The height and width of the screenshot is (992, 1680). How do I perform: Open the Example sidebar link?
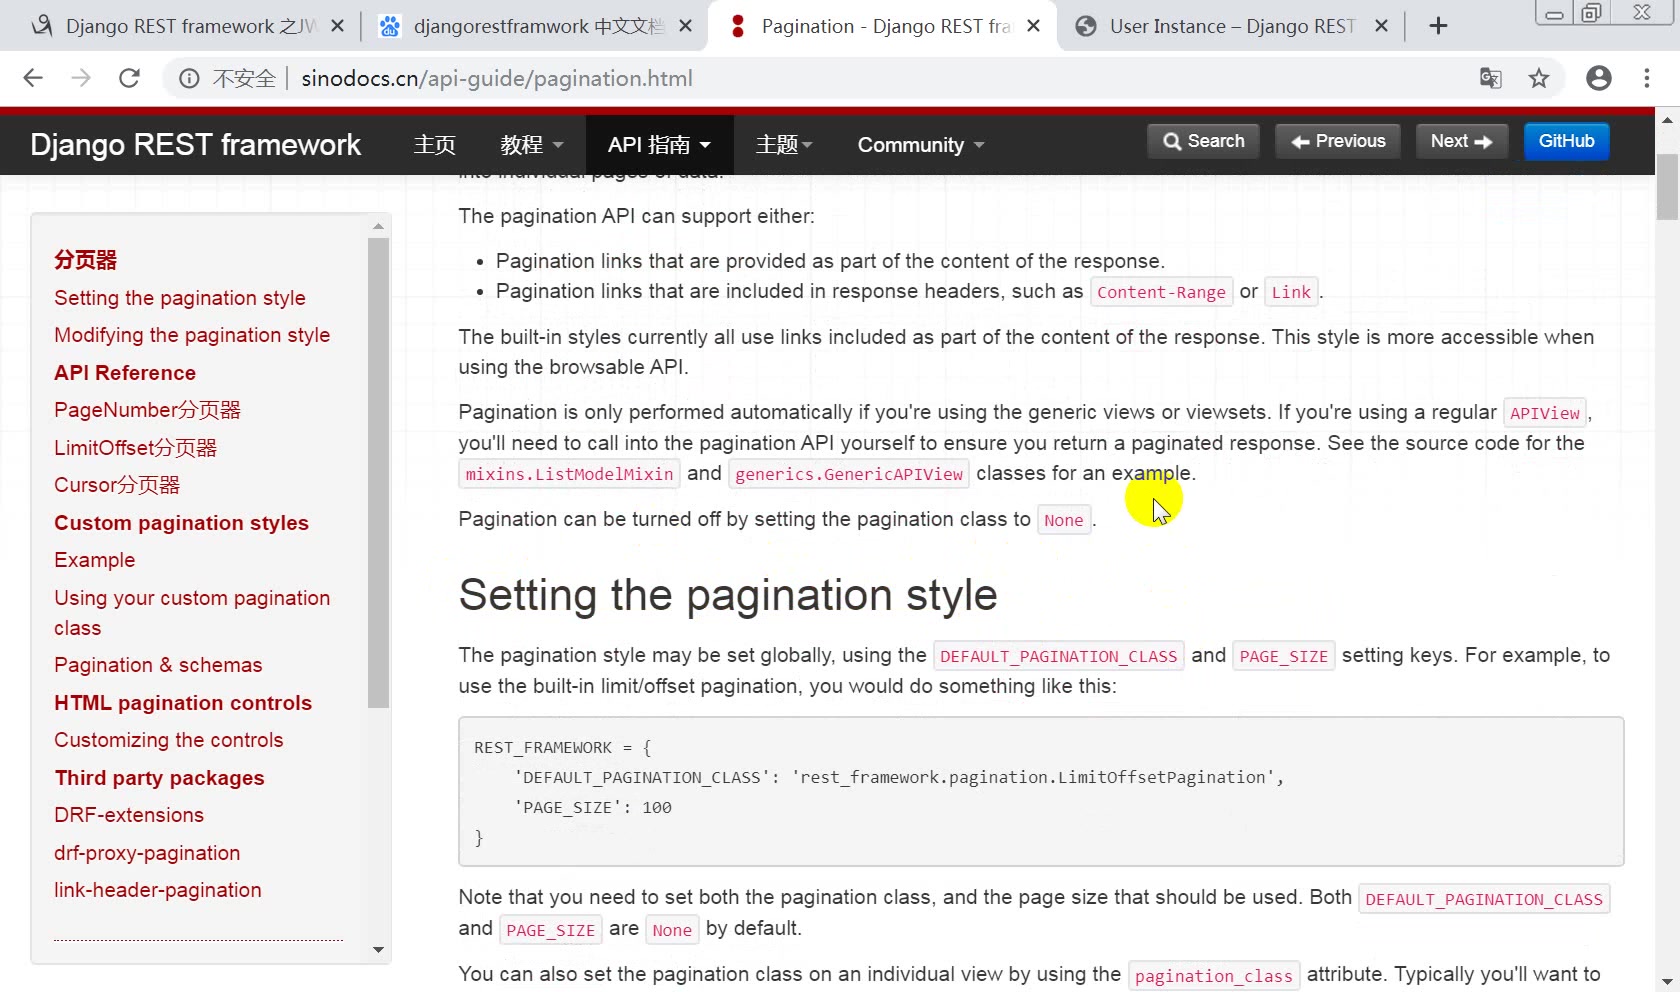click(x=95, y=560)
